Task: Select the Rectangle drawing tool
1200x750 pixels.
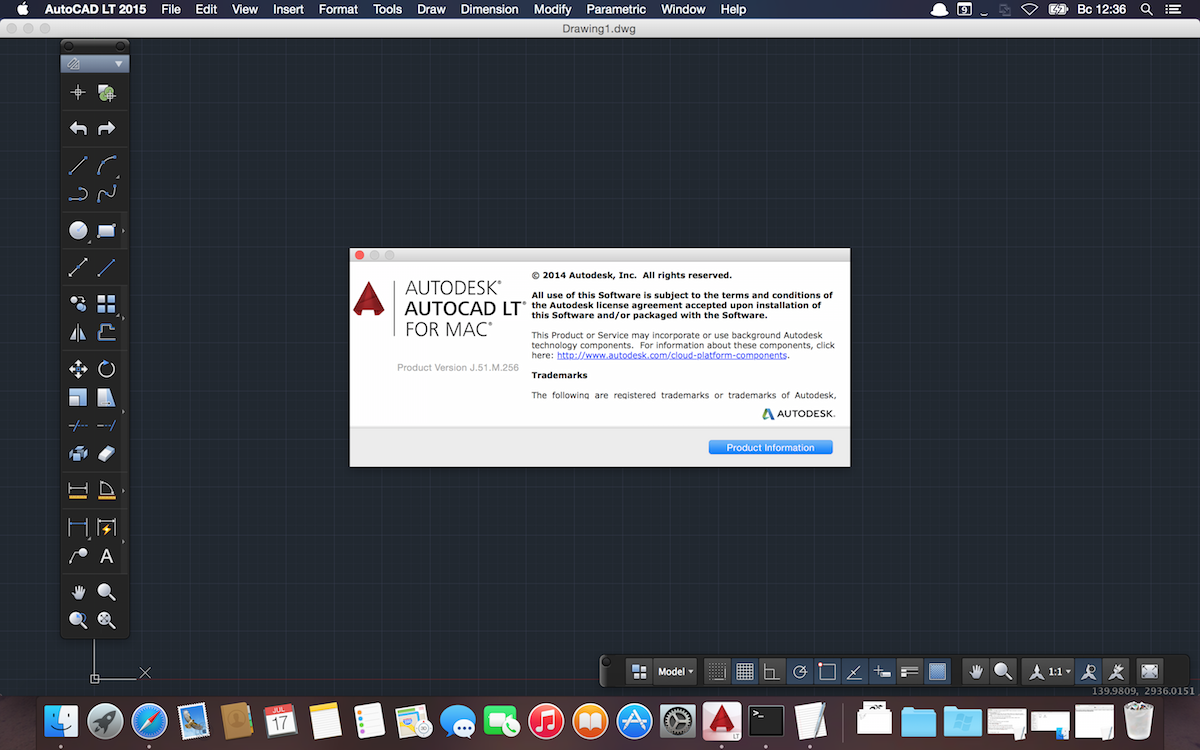Action: [x=106, y=231]
